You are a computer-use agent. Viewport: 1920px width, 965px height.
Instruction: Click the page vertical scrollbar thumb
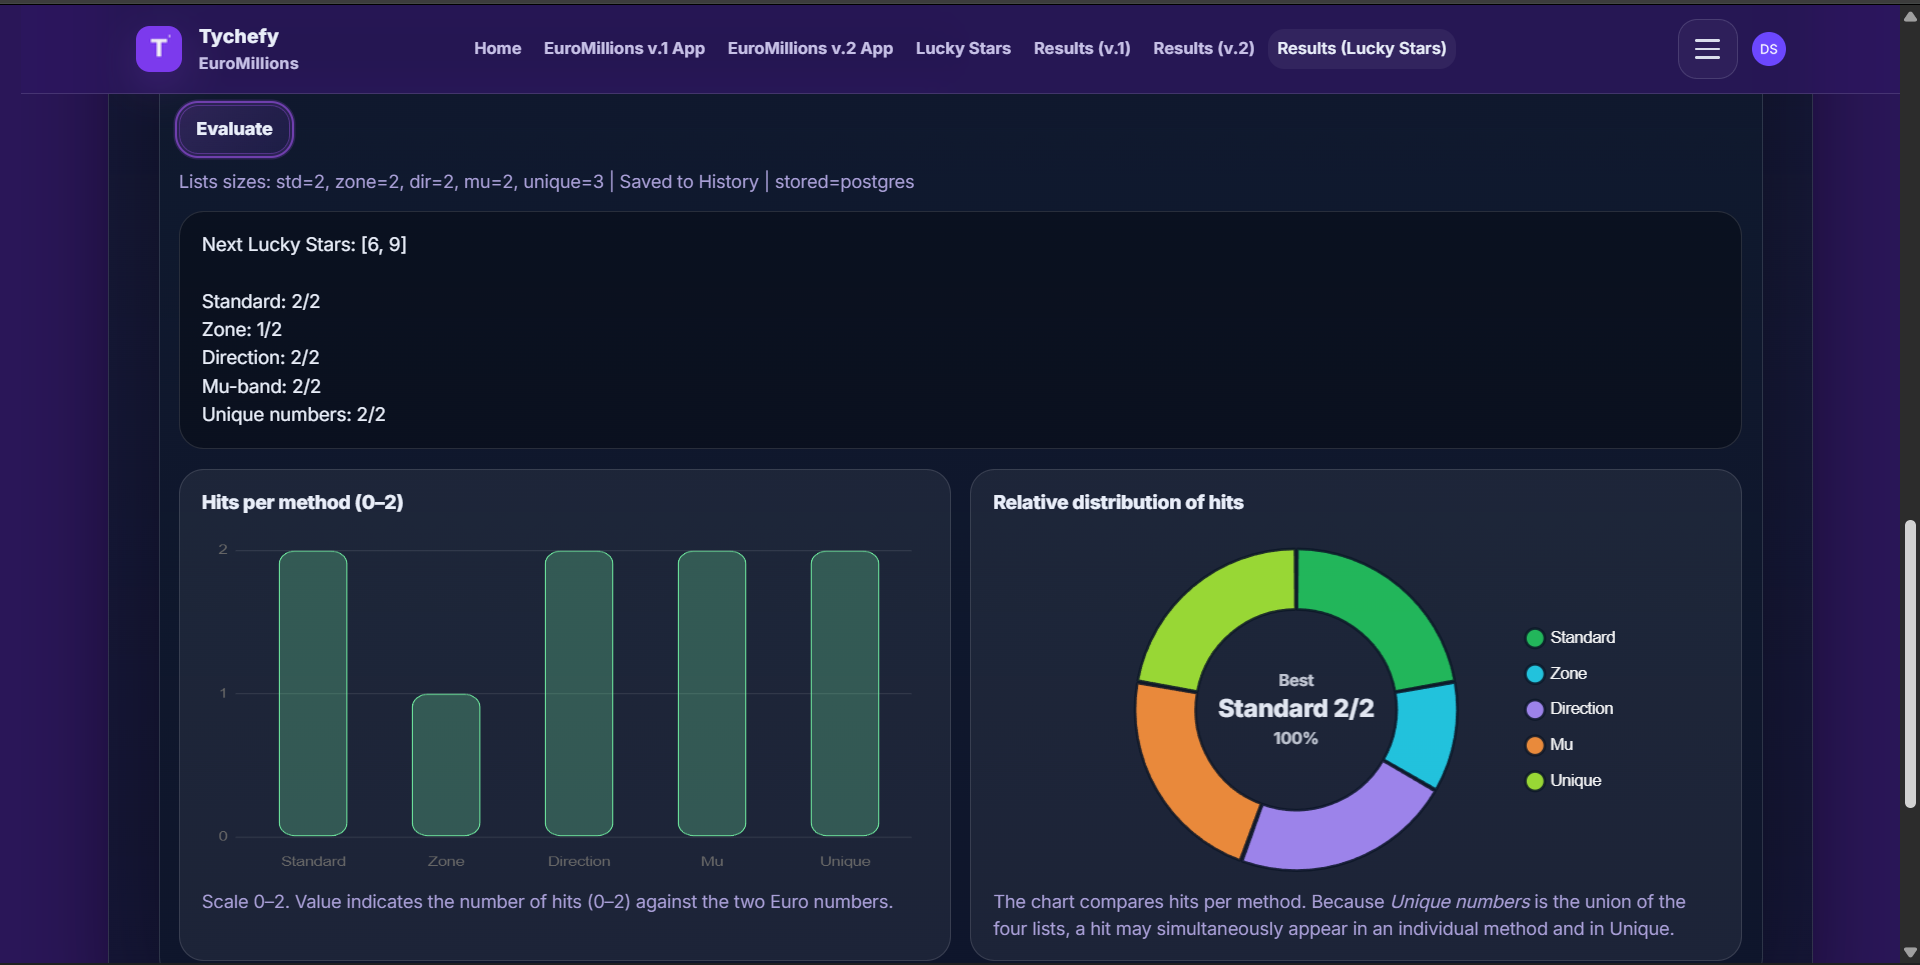tap(1910, 663)
